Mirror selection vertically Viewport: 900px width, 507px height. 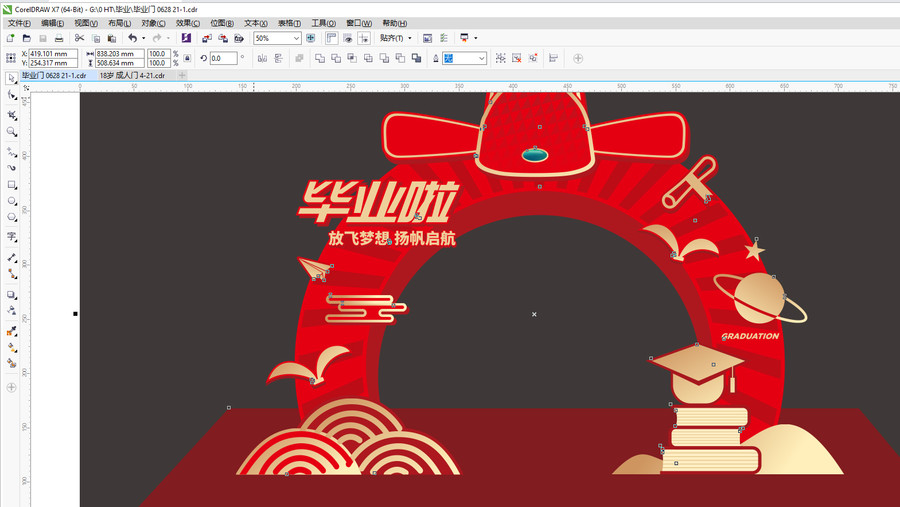click(278, 58)
